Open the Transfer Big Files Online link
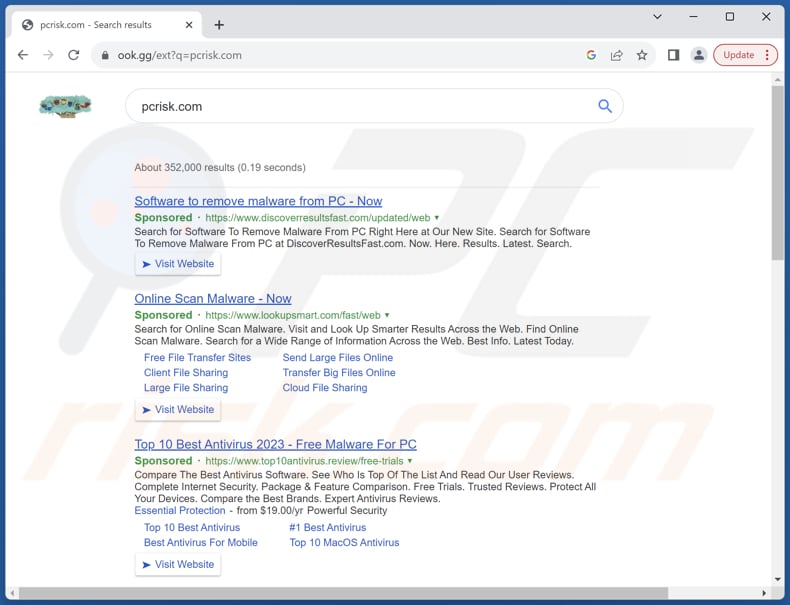 [x=339, y=373]
